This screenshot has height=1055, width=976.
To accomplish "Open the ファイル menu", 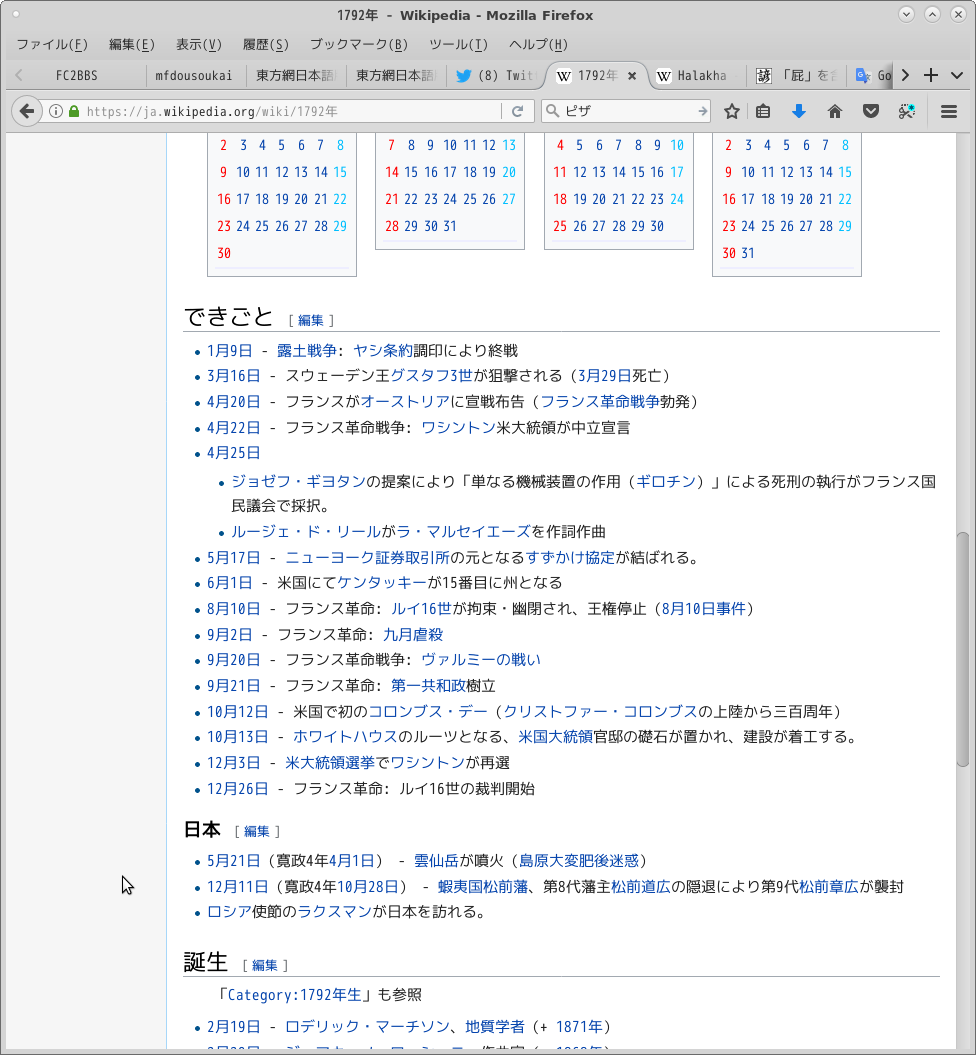I will pyautogui.click(x=52, y=44).
